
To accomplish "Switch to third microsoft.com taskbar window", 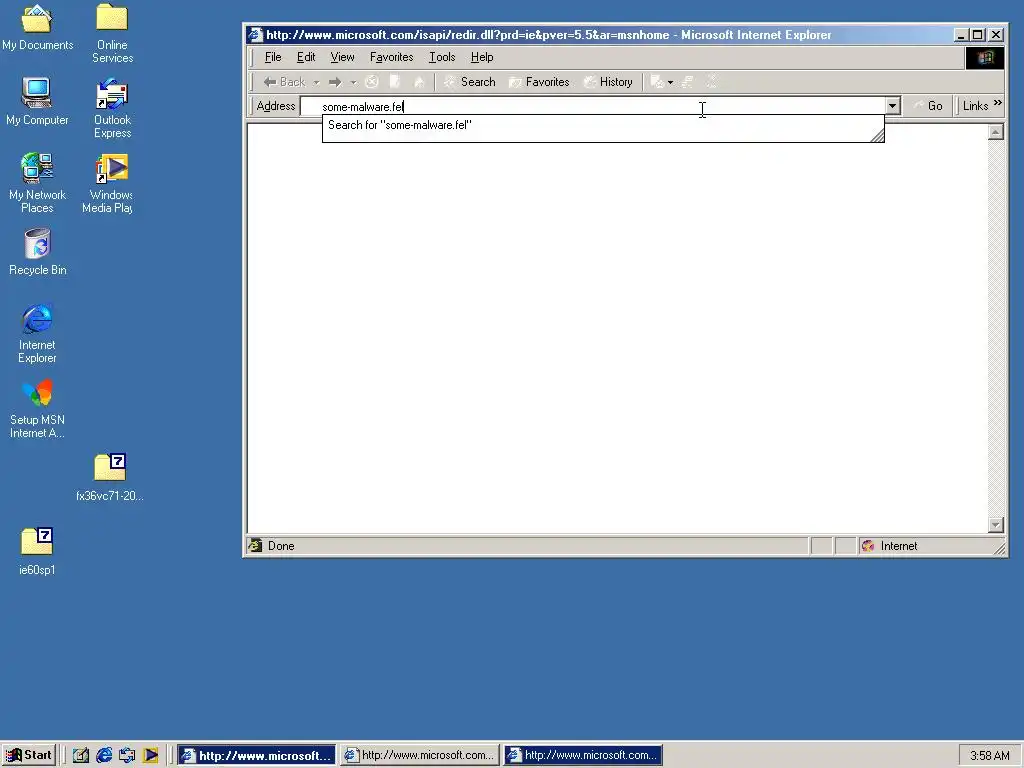I will [x=583, y=755].
